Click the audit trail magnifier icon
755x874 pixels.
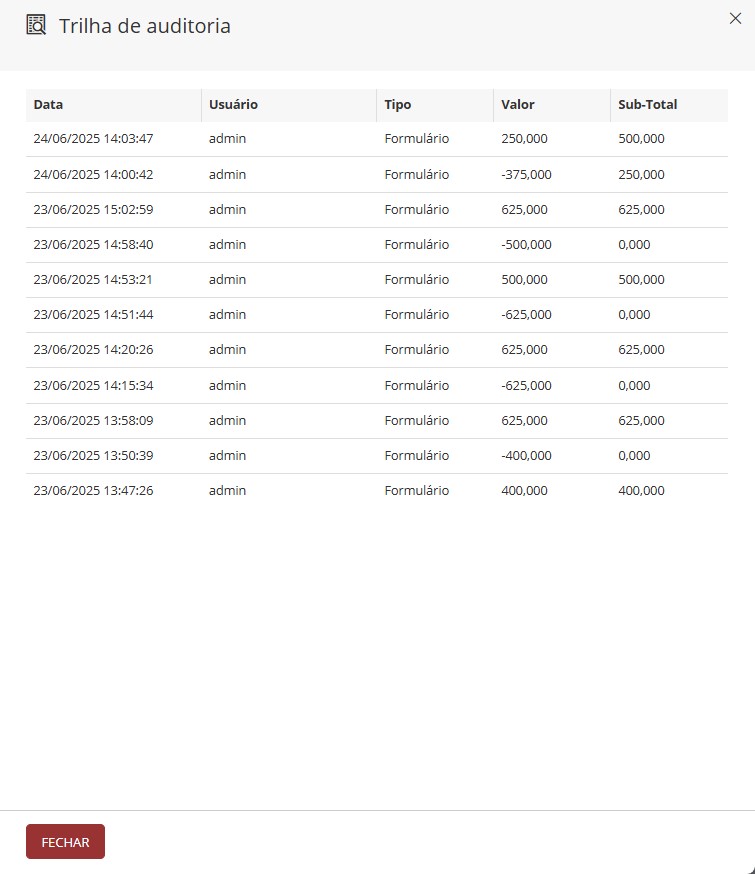click(36, 25)
